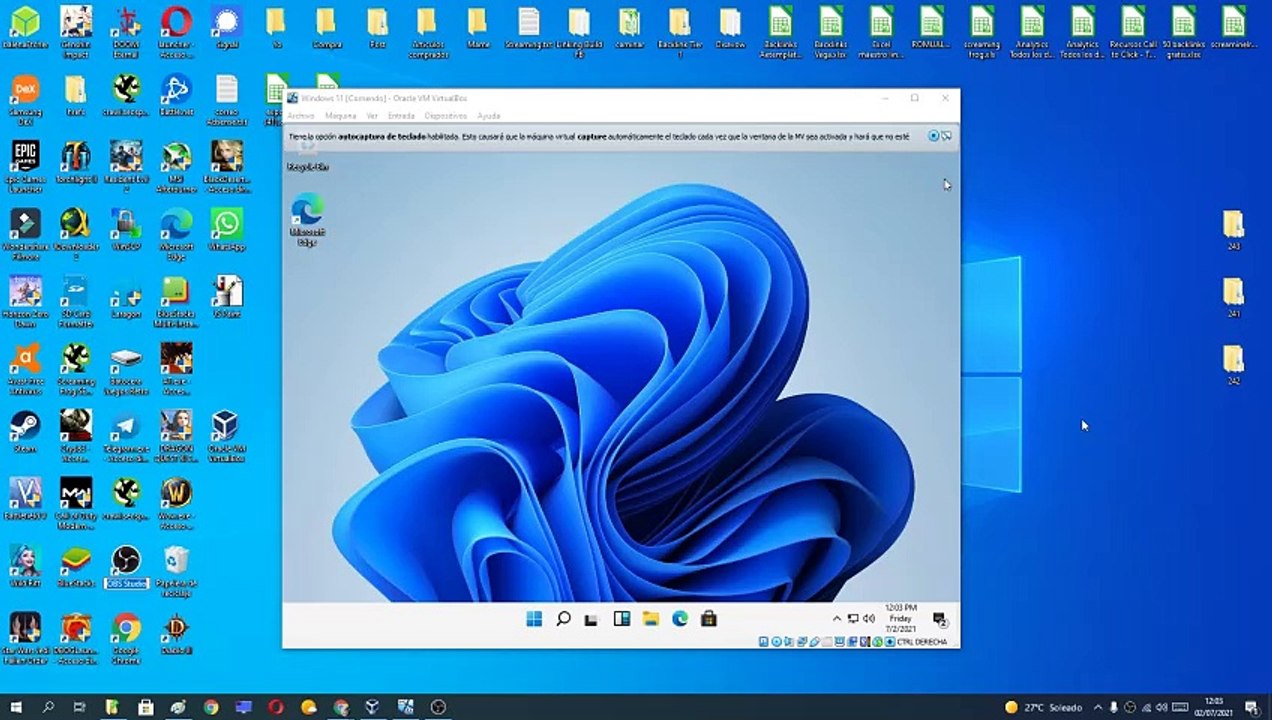Open Task View in the VM taskbar
The height and width of the screenshot is (720, 1272).
coord(592,619)
